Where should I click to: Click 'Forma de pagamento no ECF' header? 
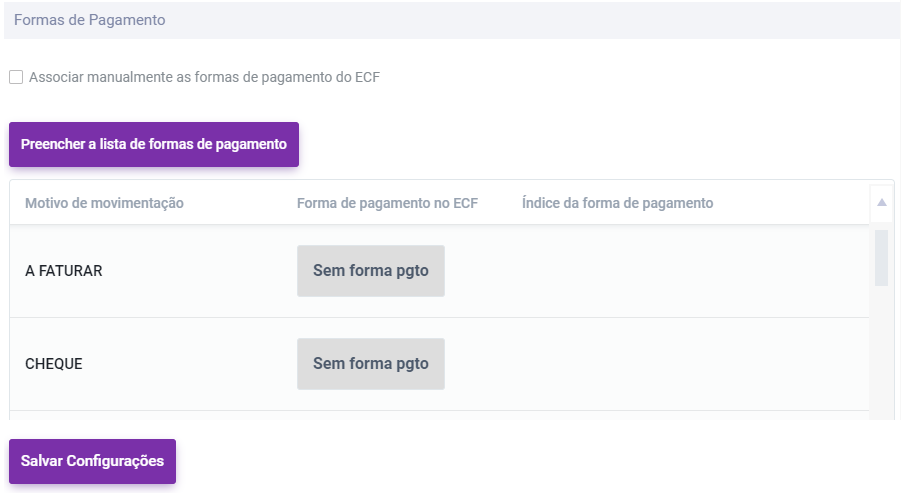pyautogui.click(x=387, y=203)
